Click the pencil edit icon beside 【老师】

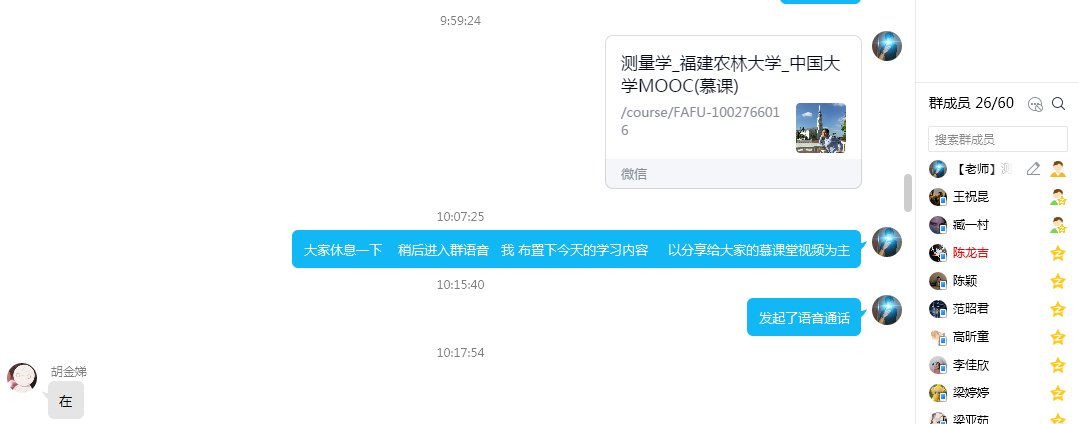[1033, 169]
